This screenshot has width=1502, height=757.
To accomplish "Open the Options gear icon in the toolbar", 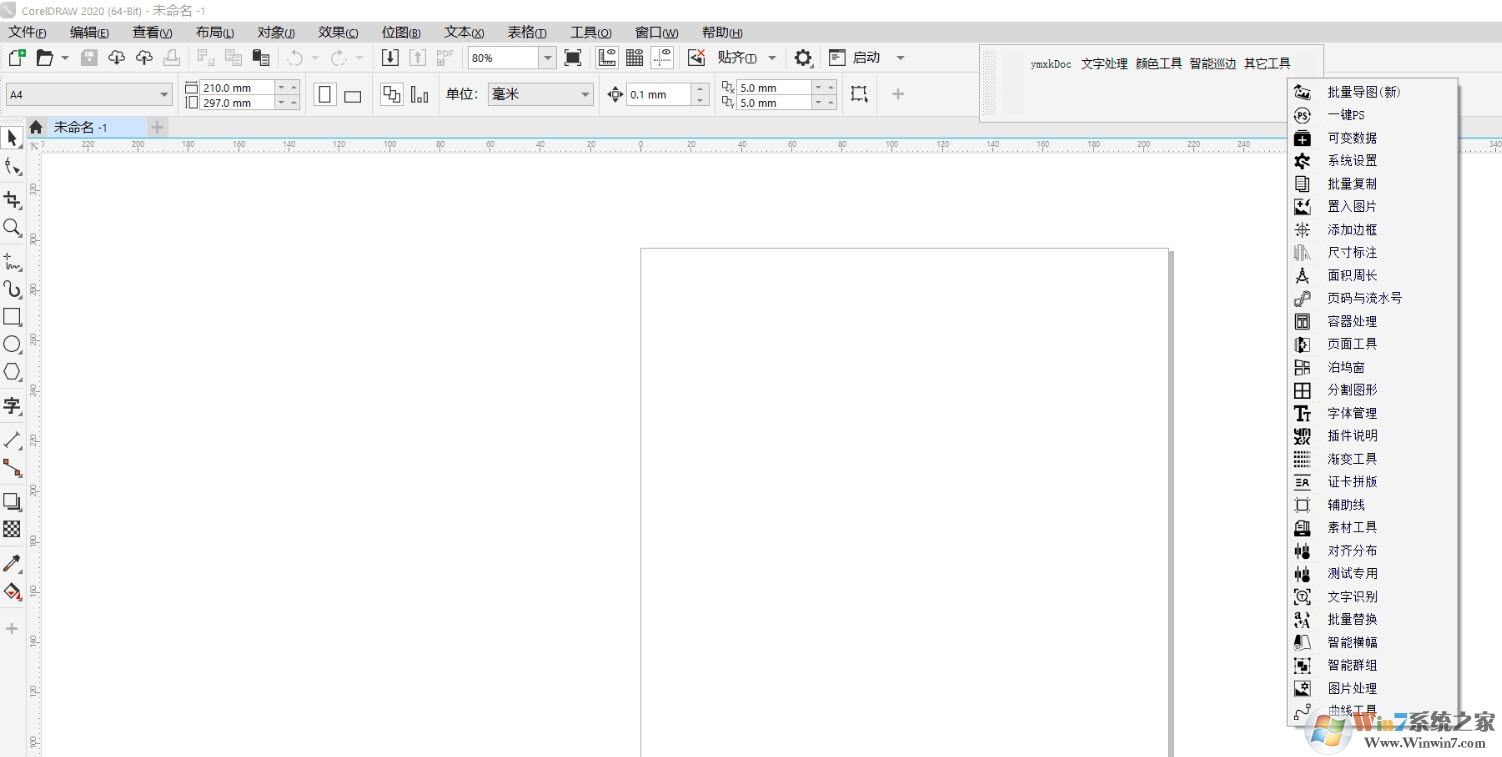I will 803,58.
